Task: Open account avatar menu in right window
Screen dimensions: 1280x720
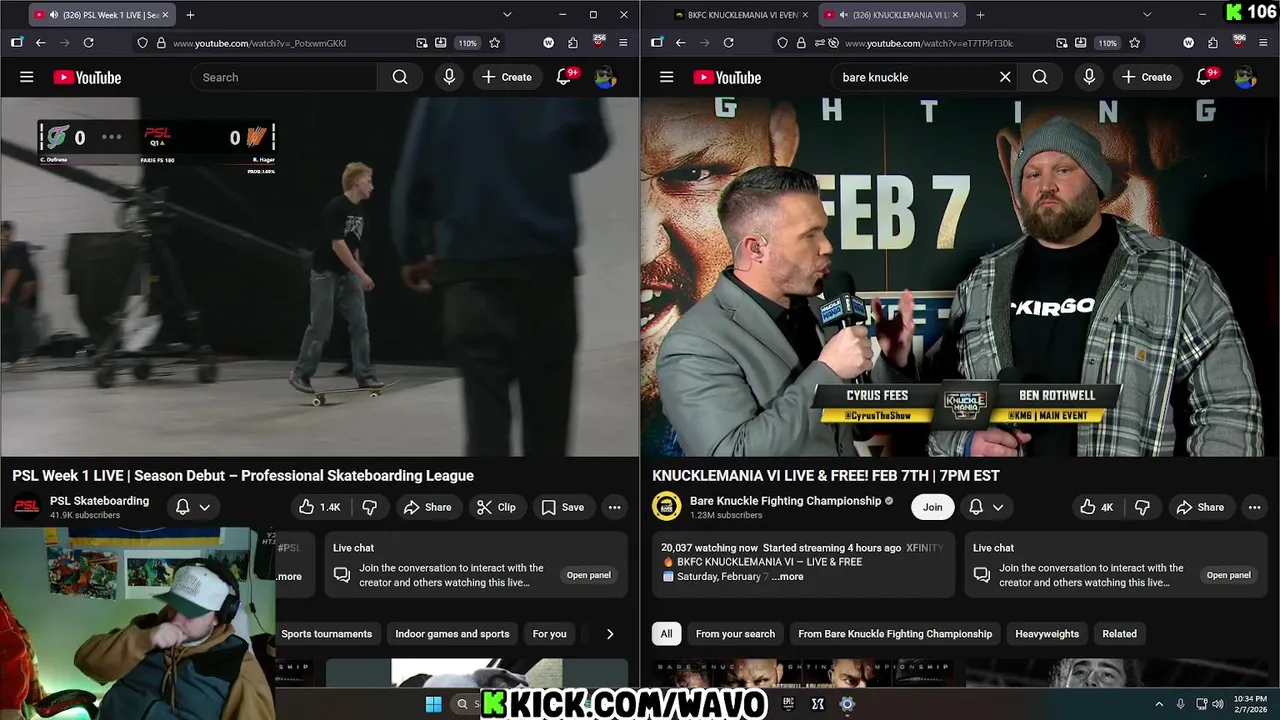Action: click(1245, 77)
